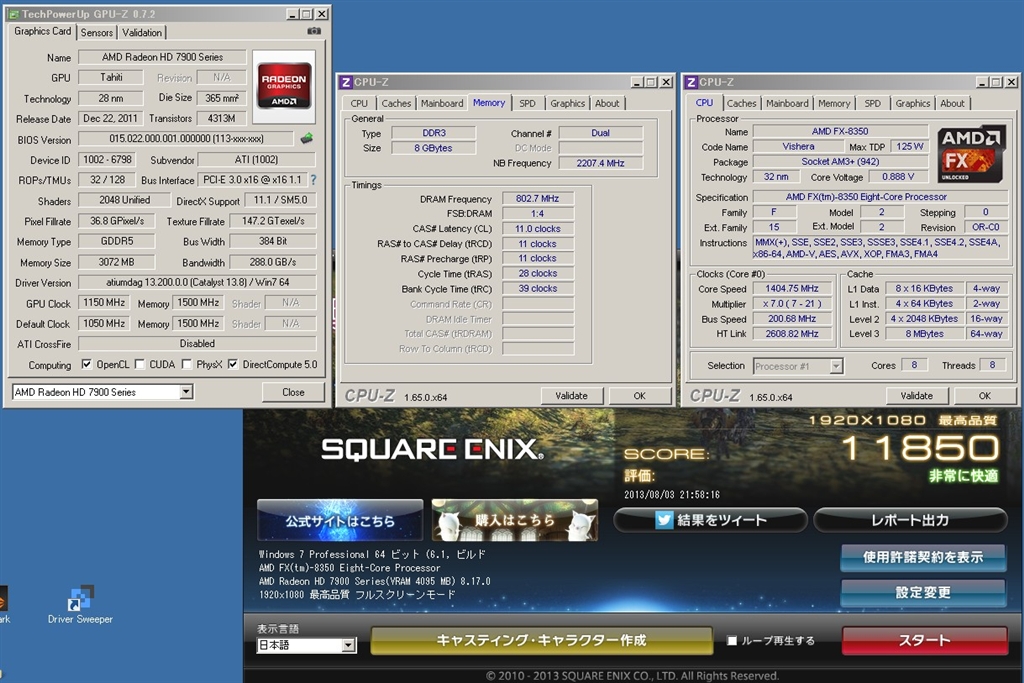Click the CAS# Latency 11.0 clocks value
Viewport: 1024px width, 683px height.
(537, 229)
